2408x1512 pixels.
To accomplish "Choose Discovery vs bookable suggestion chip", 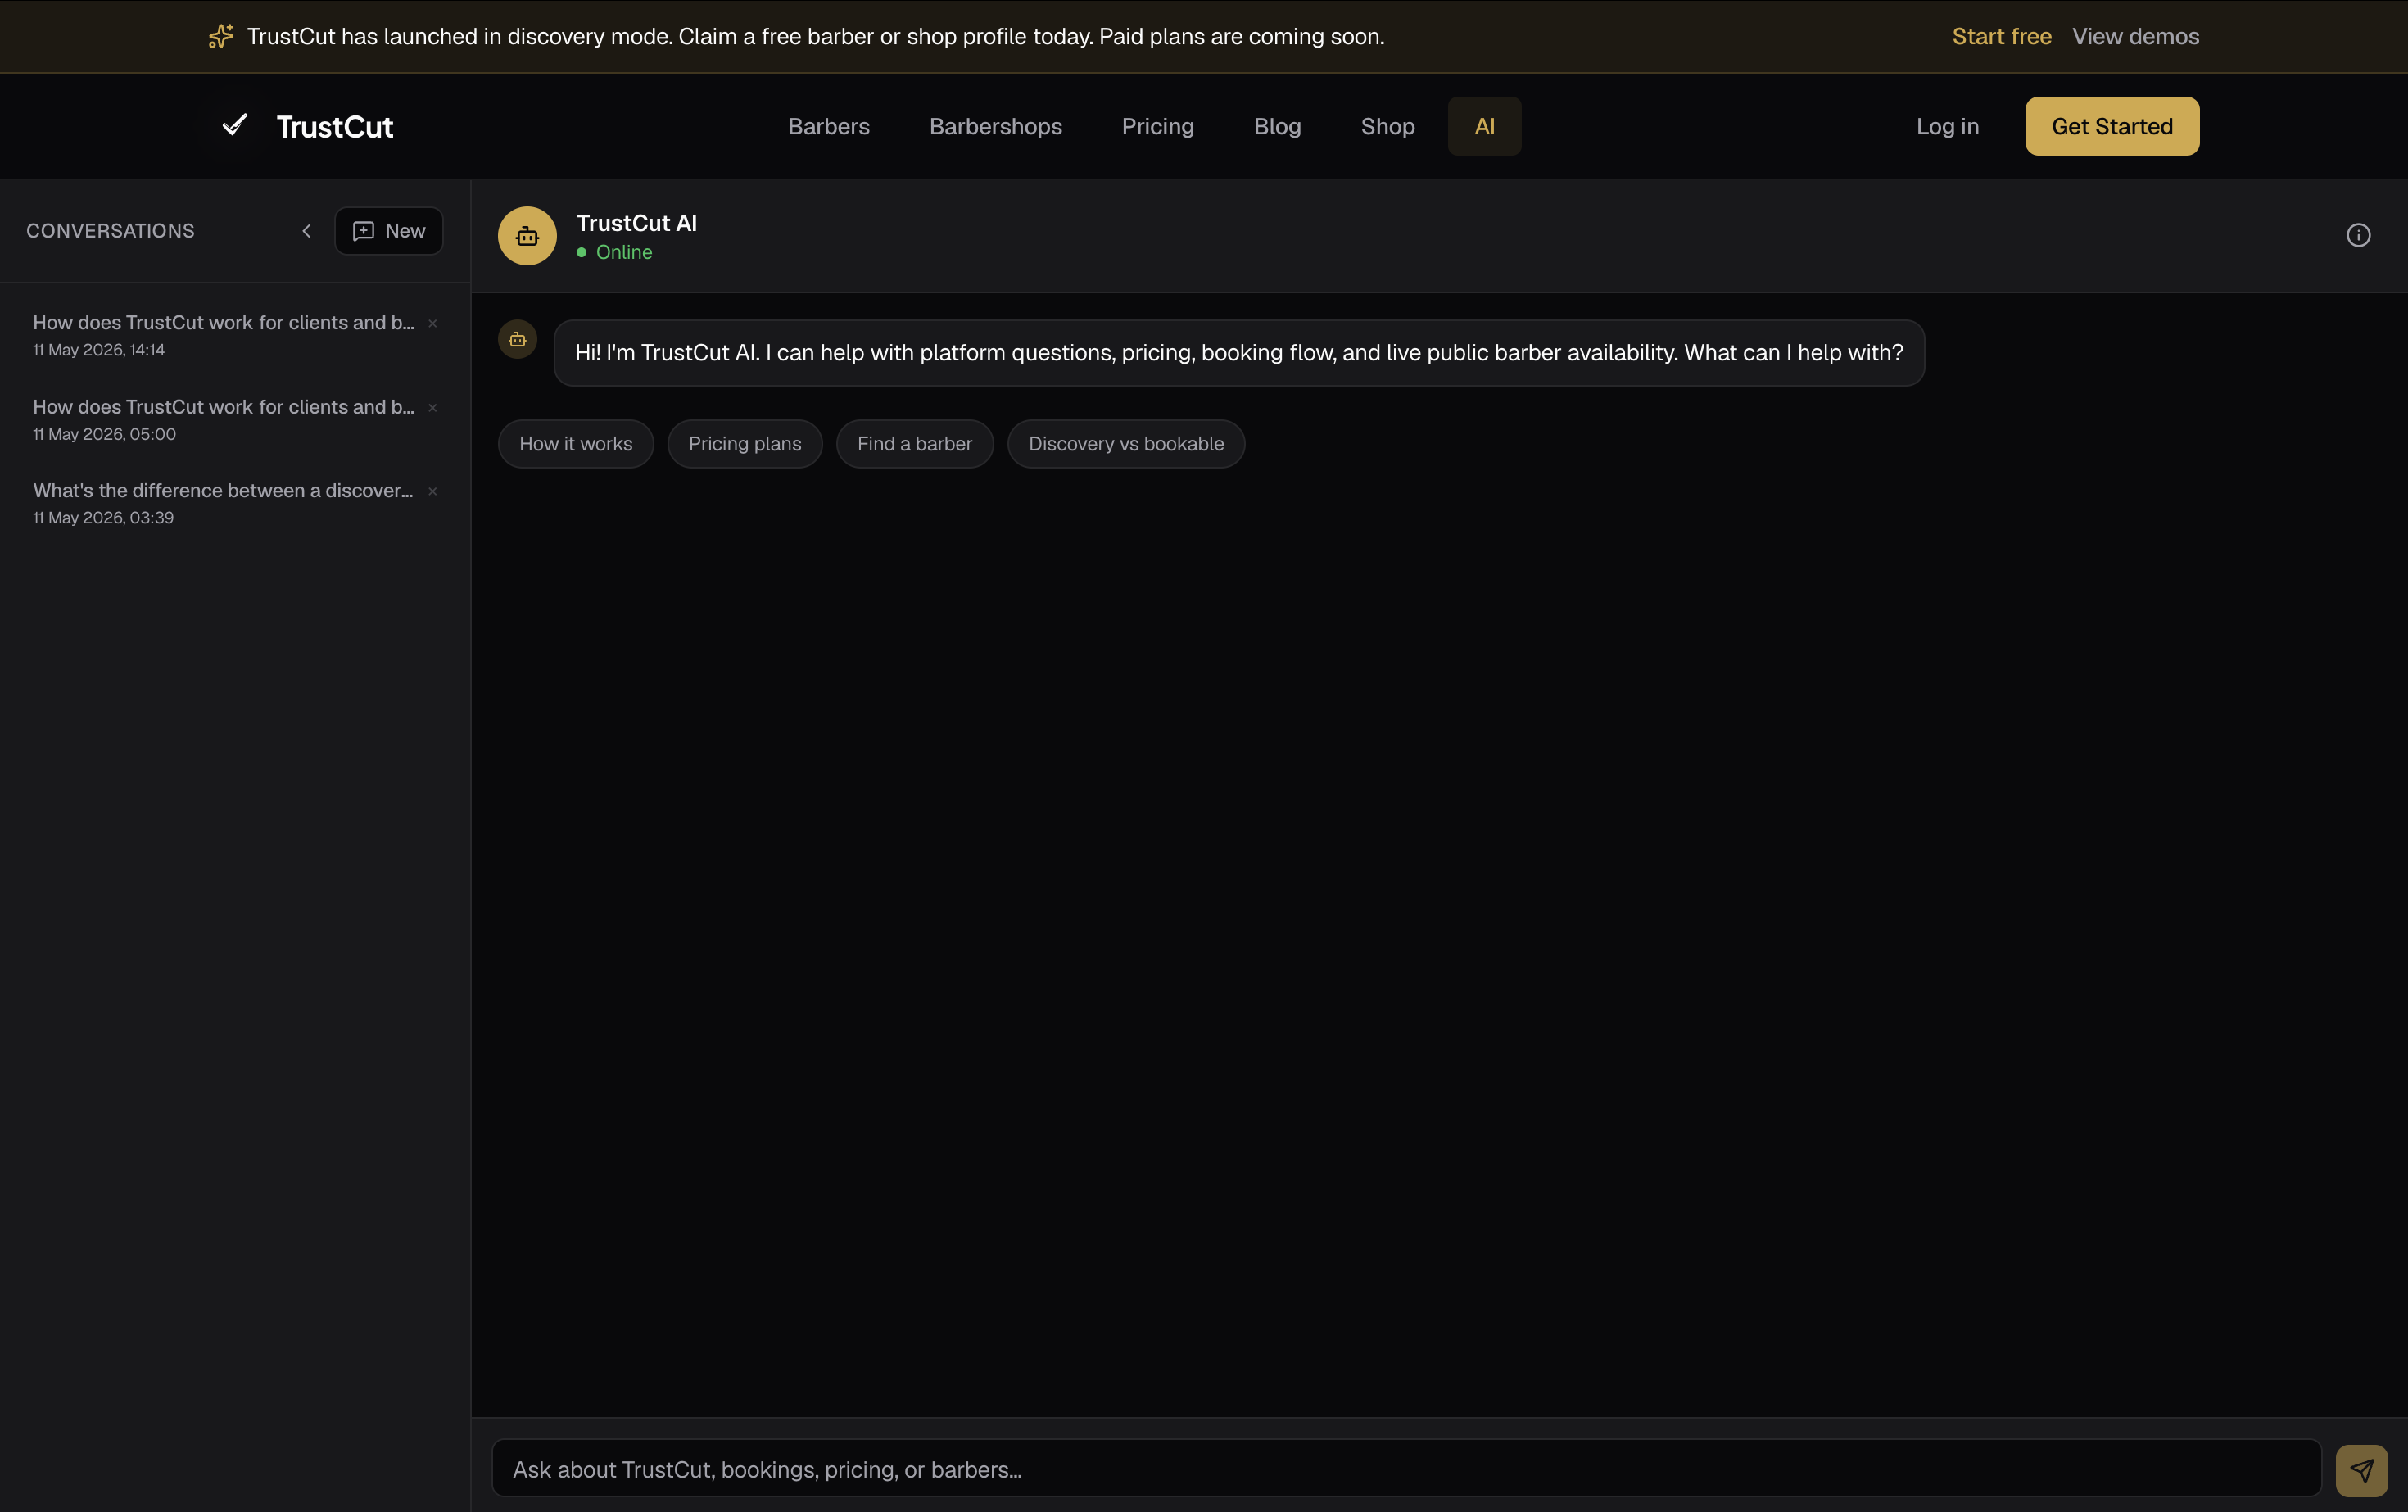I will pyautogui.click(x=1126, y=444).
